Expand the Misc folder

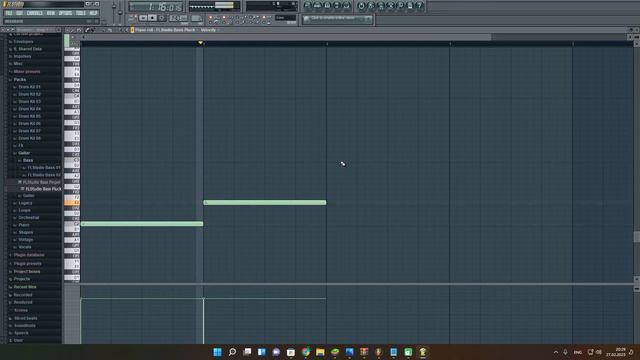click(x=18, y=63)
